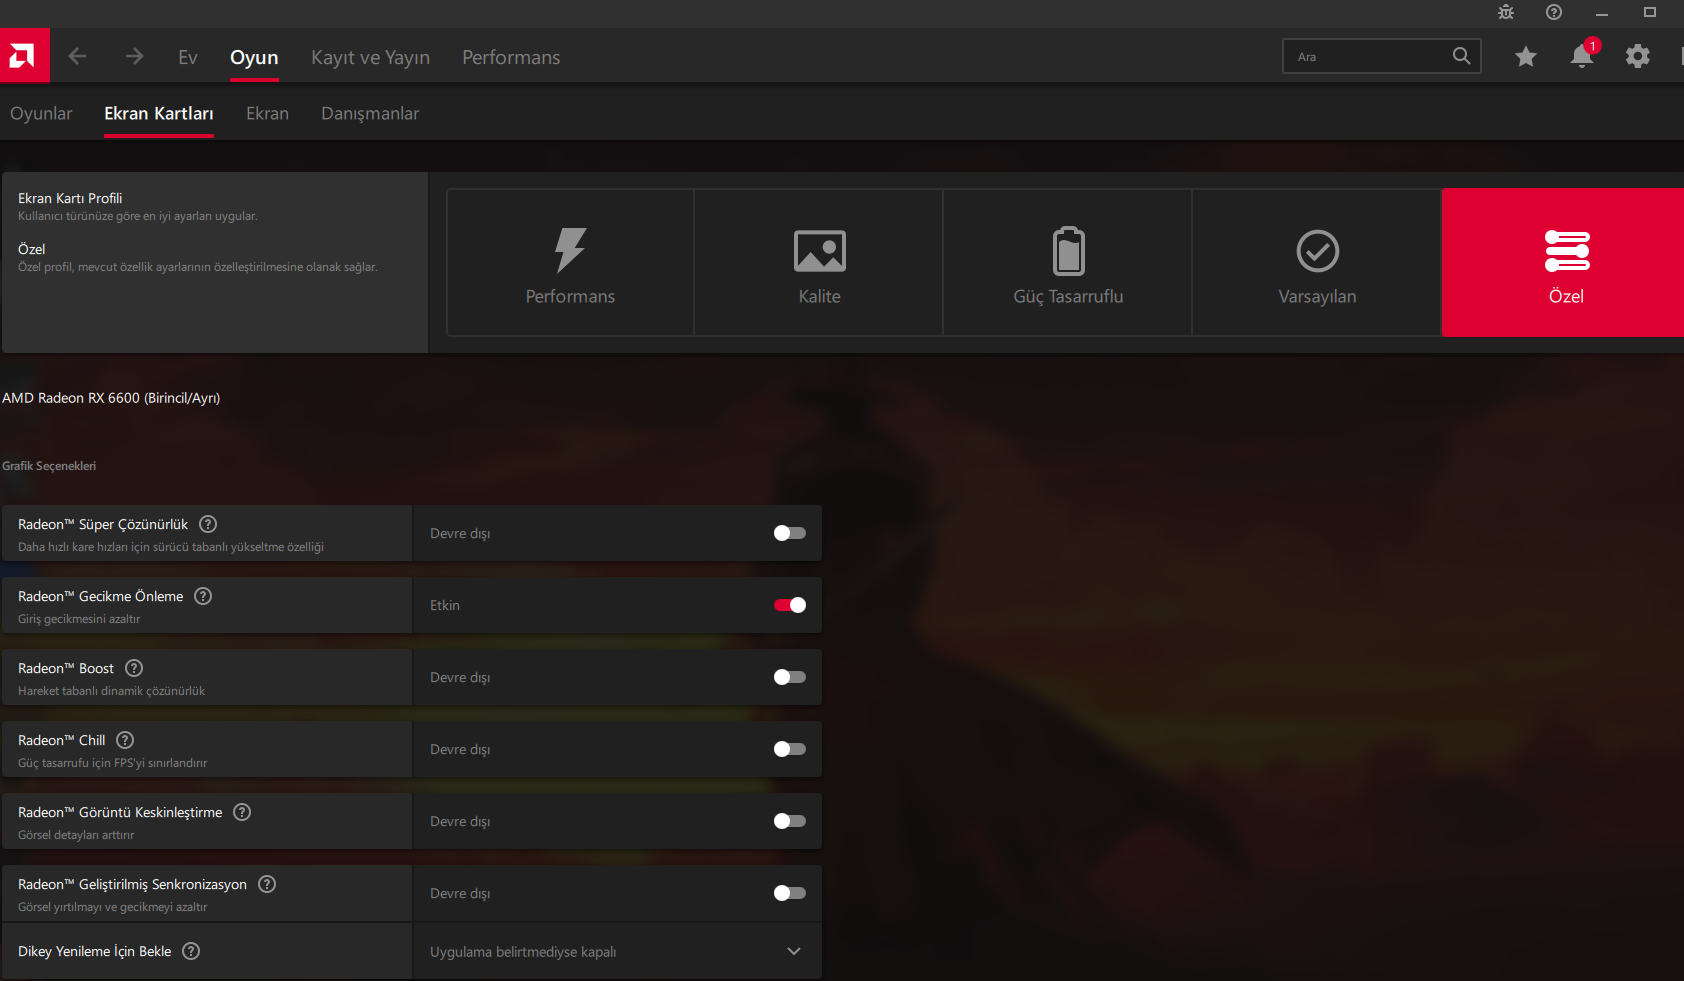Viewport: 1684px width, 981px height.
Task: Enable Radeon Chill toggle
Action: (x=790, y=749)
